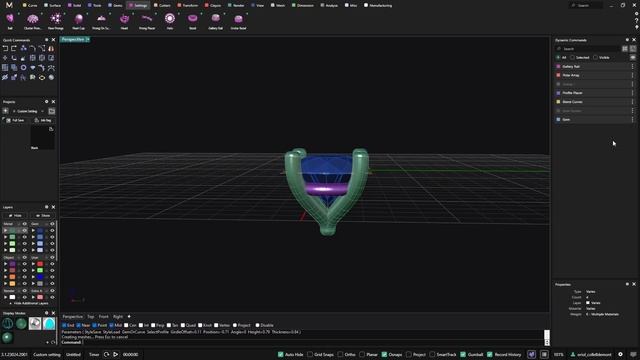Screen dimensions: 640x360
Task: Click the Layers Show button
Action: pos(42,216)
